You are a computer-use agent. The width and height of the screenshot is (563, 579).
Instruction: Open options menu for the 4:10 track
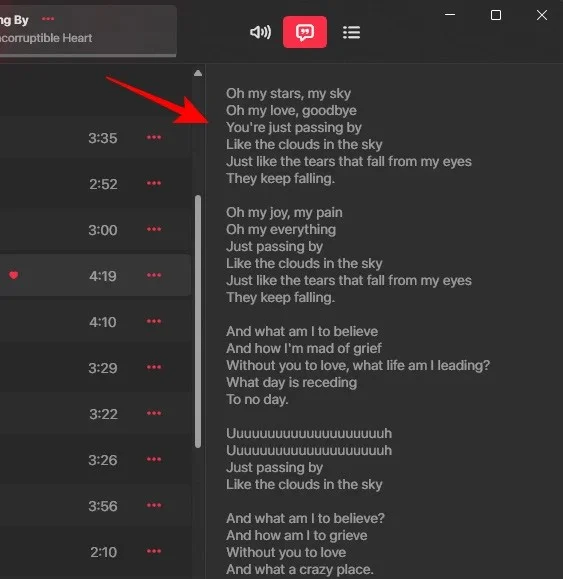click(x=154, y=321)
